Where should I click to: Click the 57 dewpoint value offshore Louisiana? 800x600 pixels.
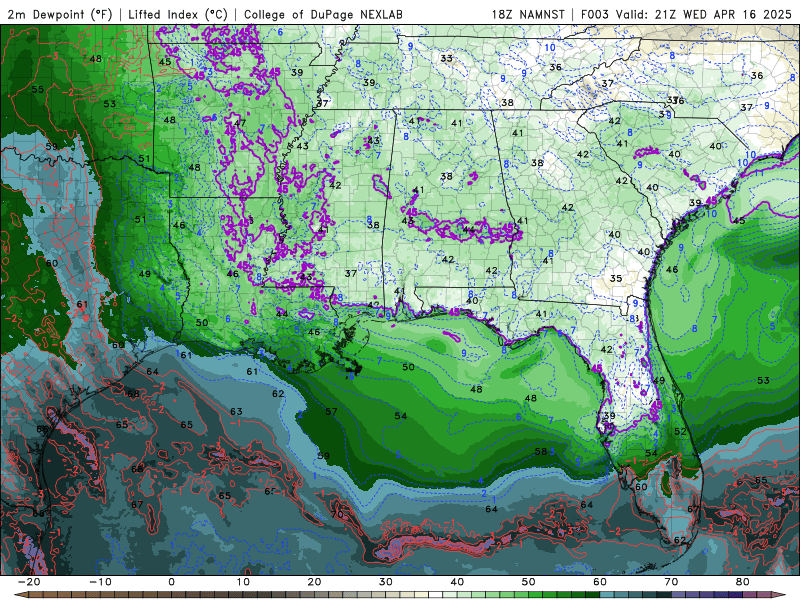(331, 411)
